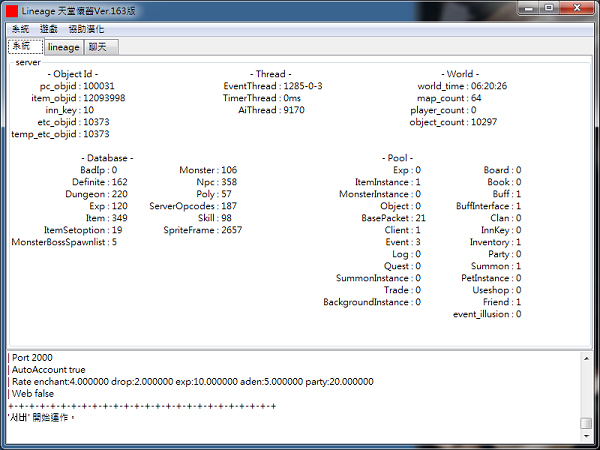Click the log scrollbar down arrow
This screenshot has height=450, width=600.
point(586,436)
